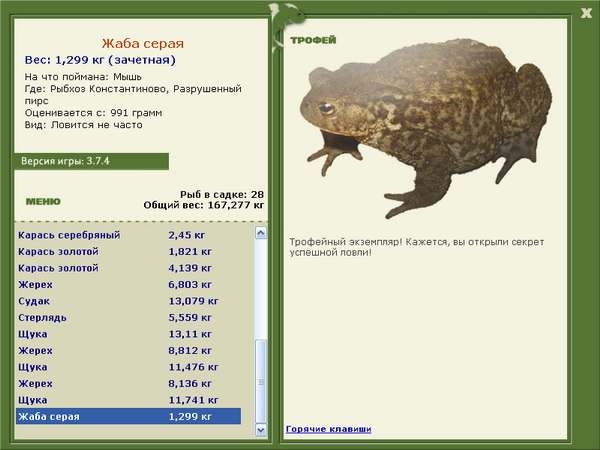Viewport: 600px width, 450px height.
Task: Select Щука 11,476 кг entry
Action: coord(129,367)
